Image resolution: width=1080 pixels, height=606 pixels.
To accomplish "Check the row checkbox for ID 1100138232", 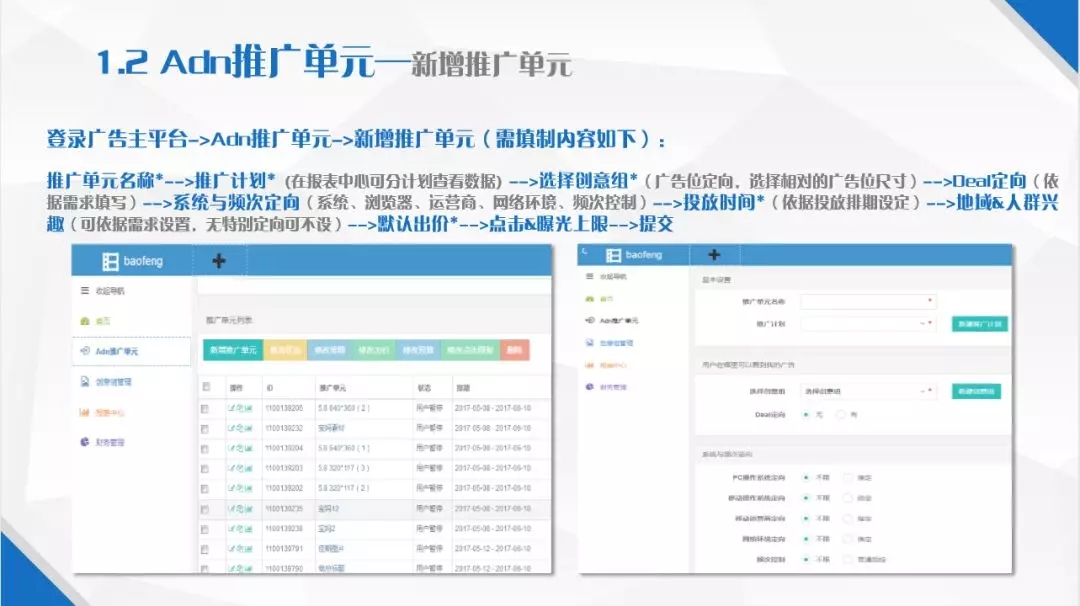I will click(205, 428).
